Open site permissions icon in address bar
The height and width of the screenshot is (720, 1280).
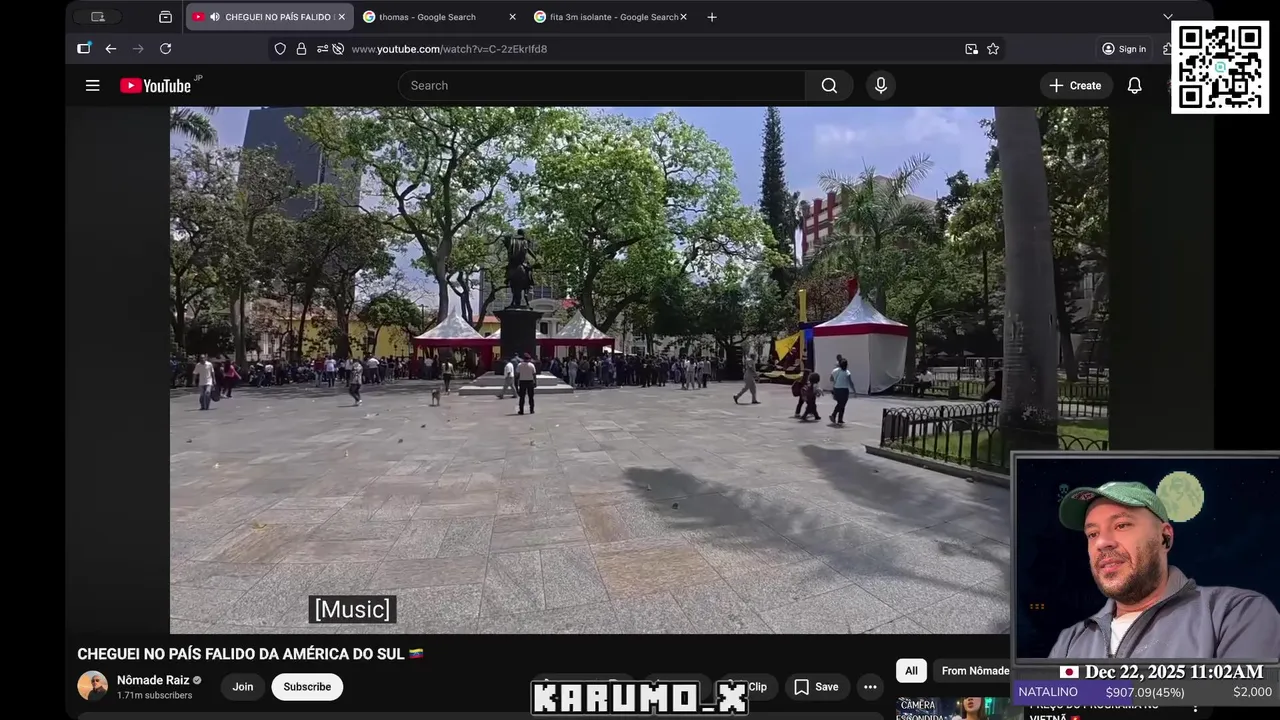pyautogui.click(x=322, y=49)
